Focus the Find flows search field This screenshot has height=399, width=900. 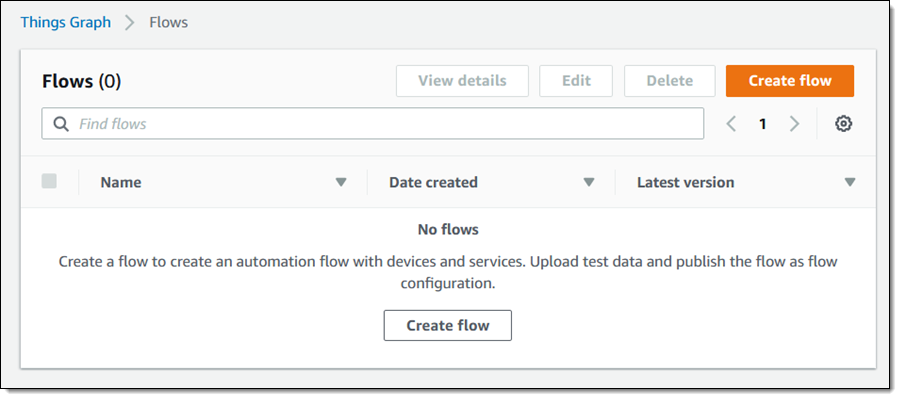point(373,123)
